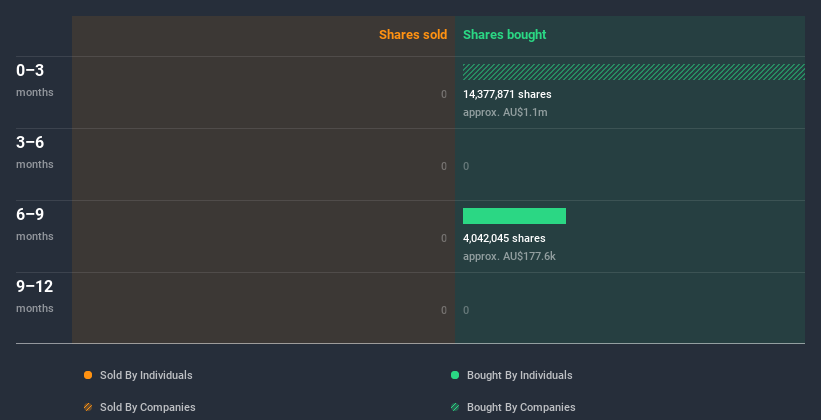Viewport: 821px width, 420px height.
Task: Click the green Bought By Individuals legend dot
Action: [455, 375]
